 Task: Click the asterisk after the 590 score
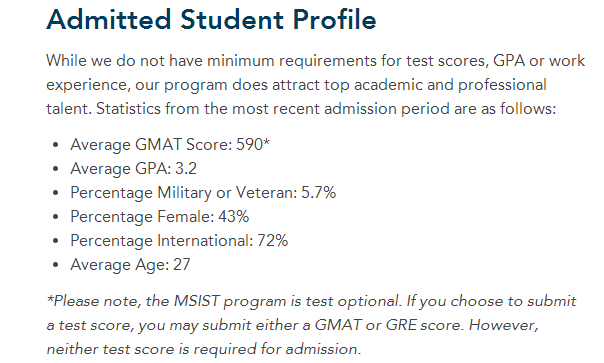click(266, 142)
